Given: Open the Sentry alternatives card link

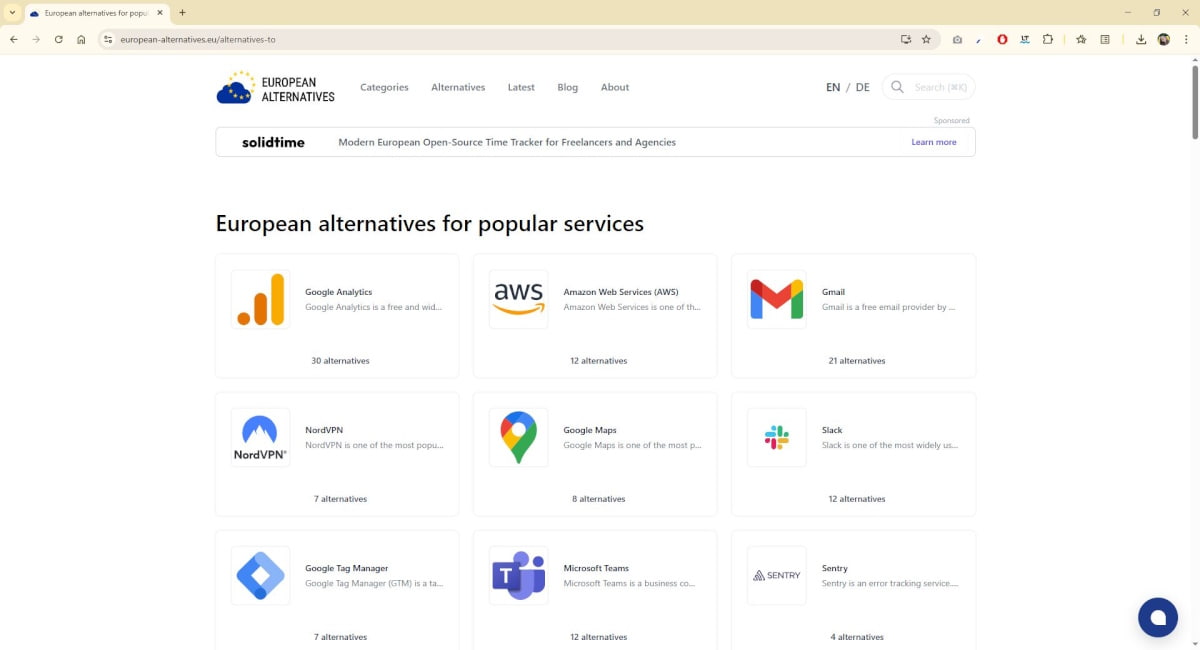Looking at the screenshot, I should point(853,590).
